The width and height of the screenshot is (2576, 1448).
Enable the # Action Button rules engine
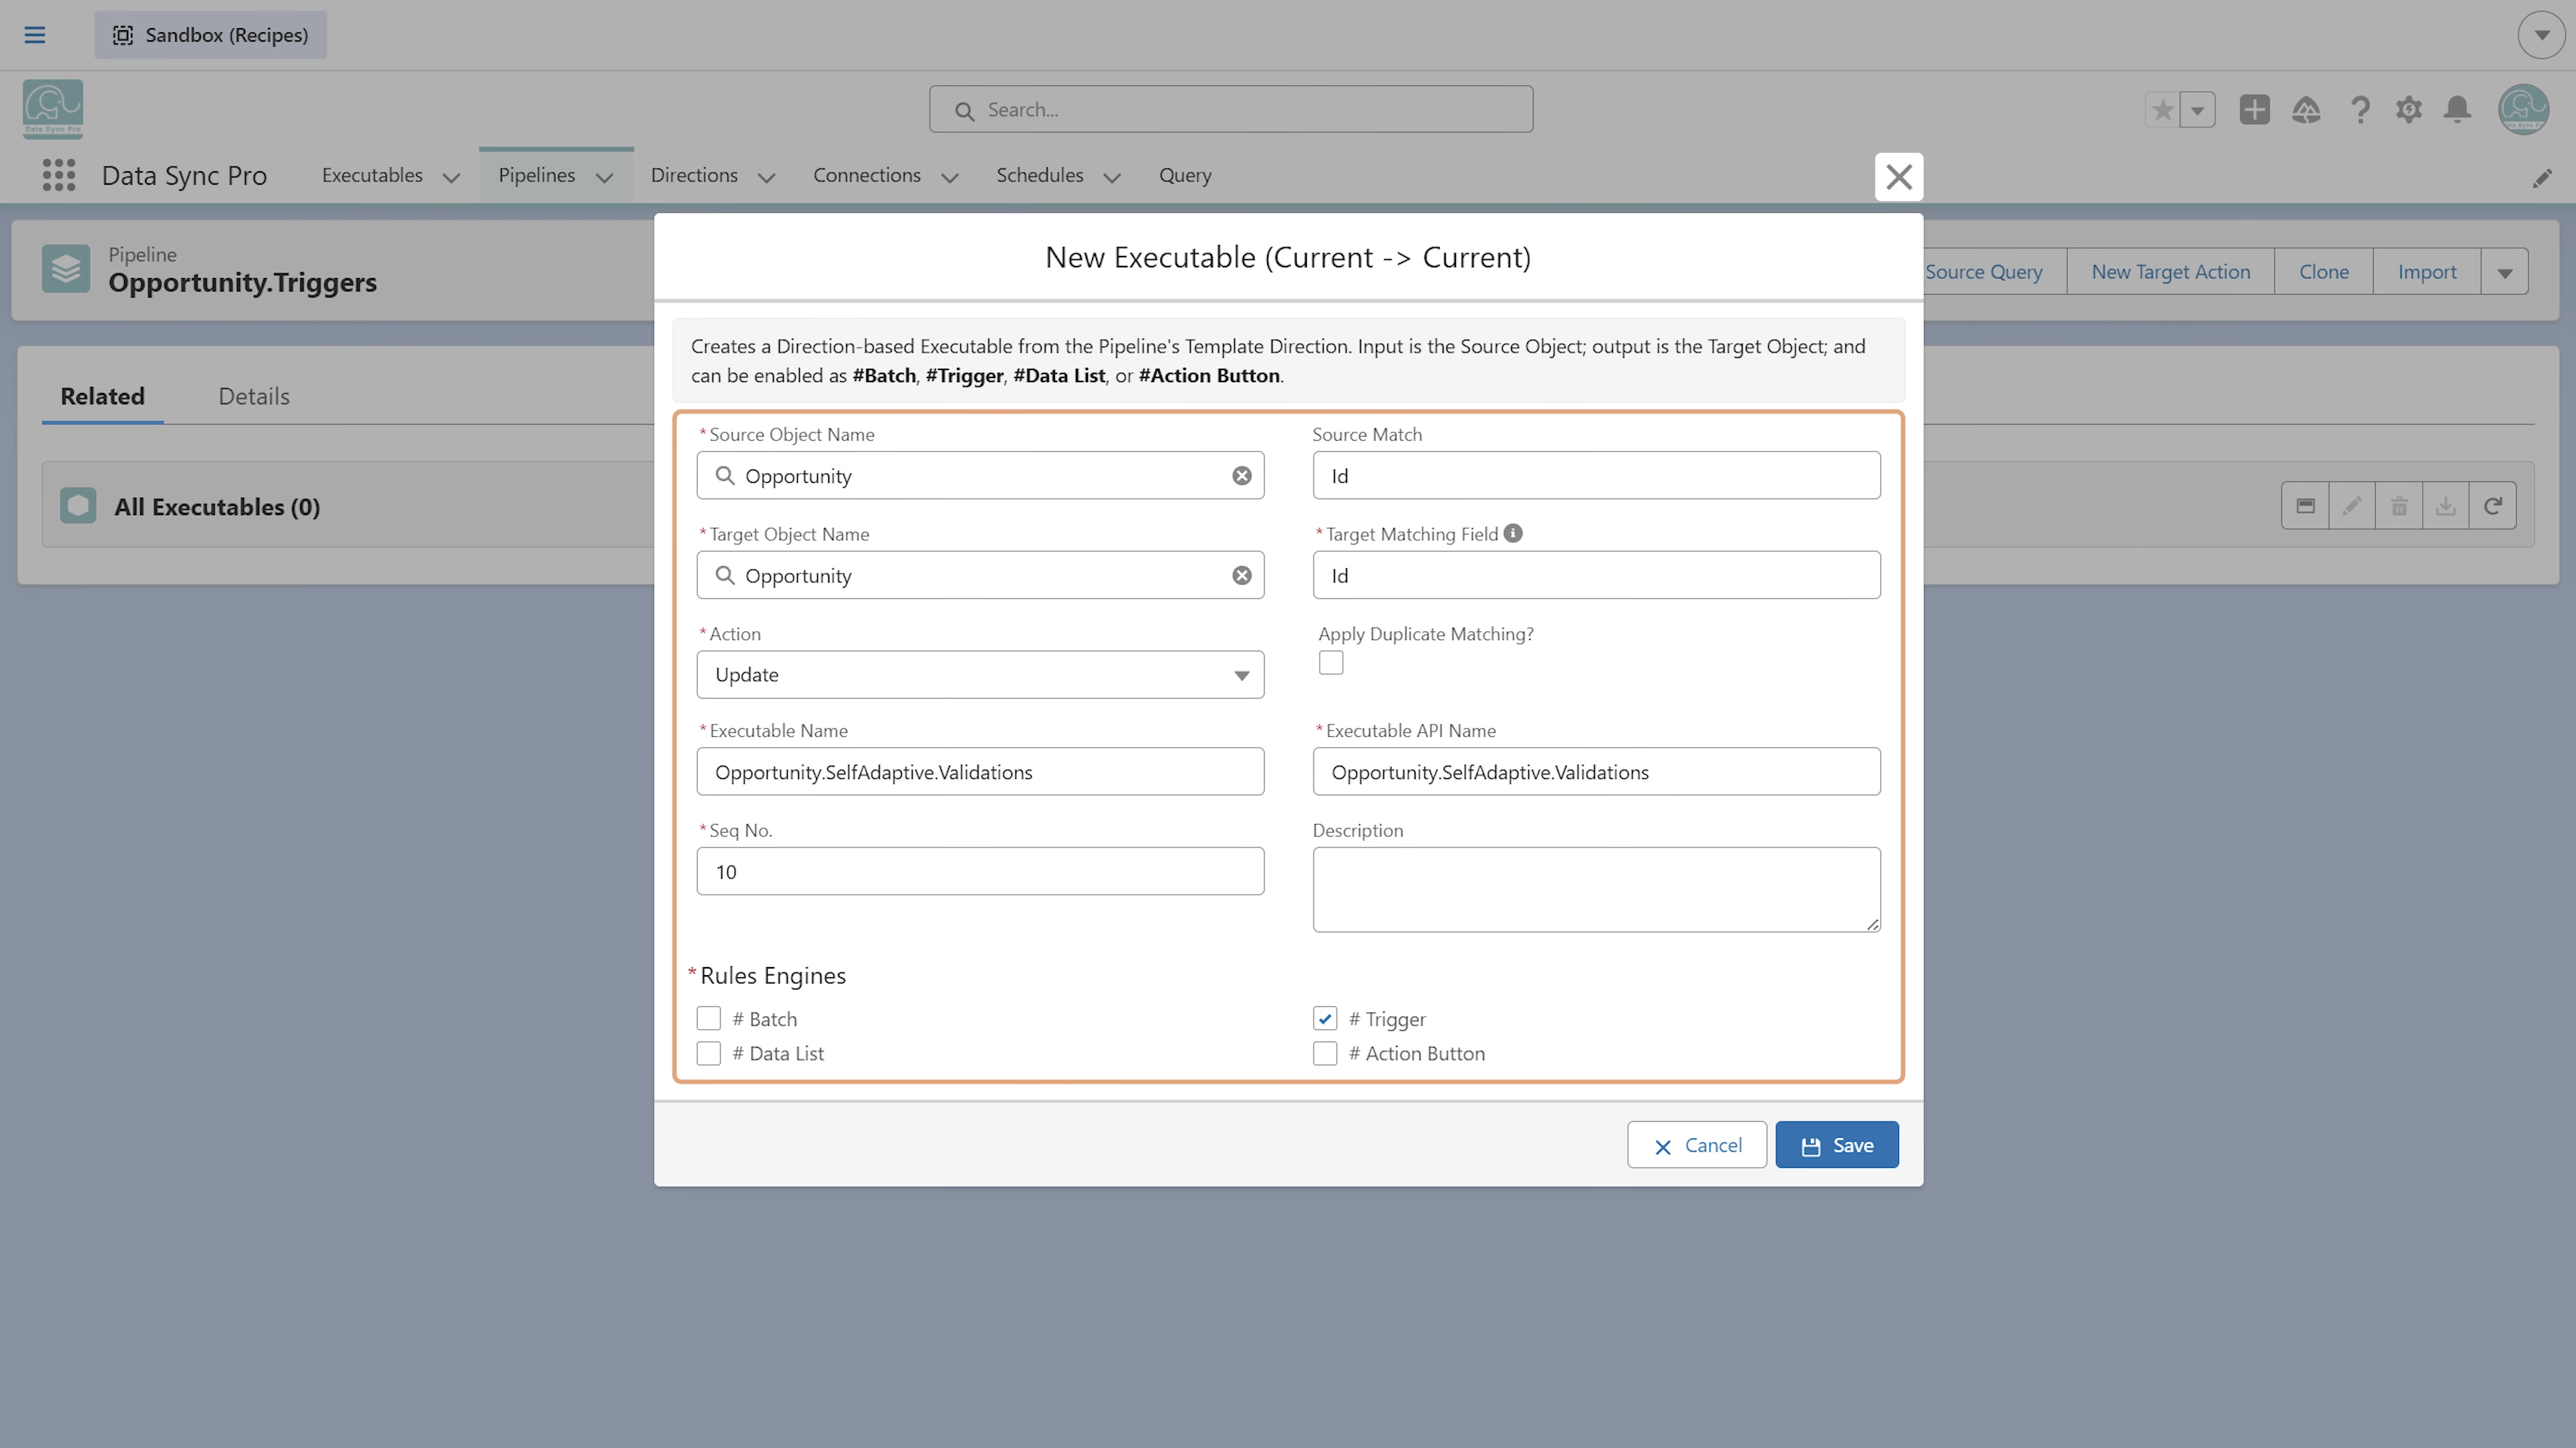1325,1054
